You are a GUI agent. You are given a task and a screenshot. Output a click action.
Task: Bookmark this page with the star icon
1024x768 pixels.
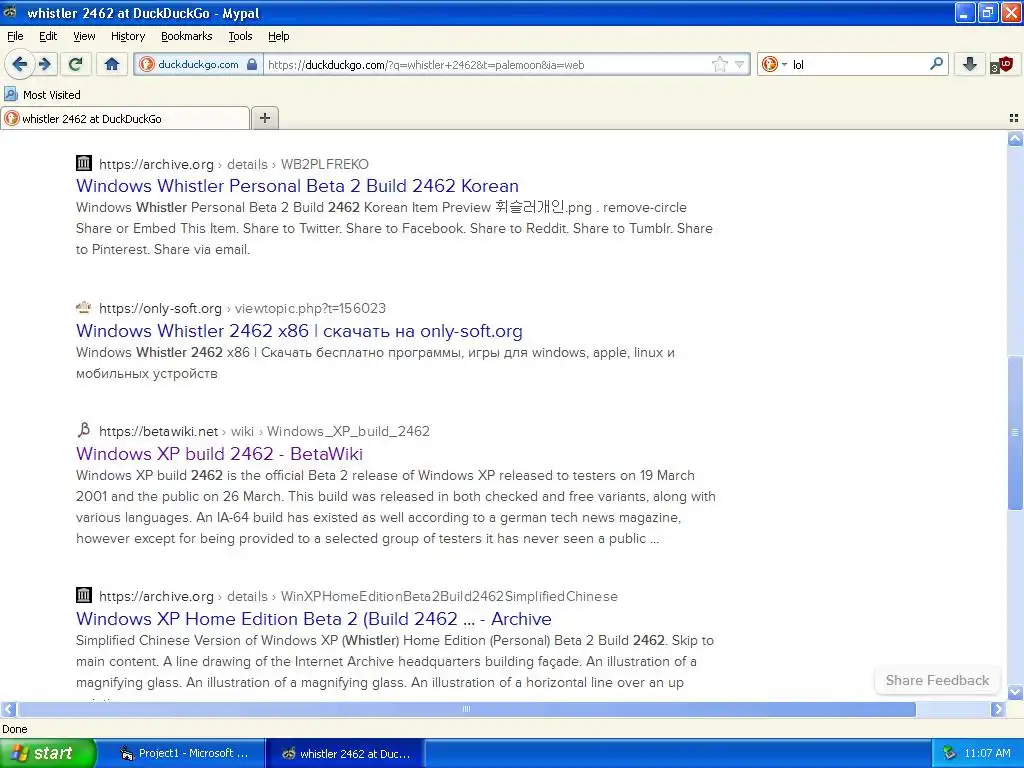(719, 64)
